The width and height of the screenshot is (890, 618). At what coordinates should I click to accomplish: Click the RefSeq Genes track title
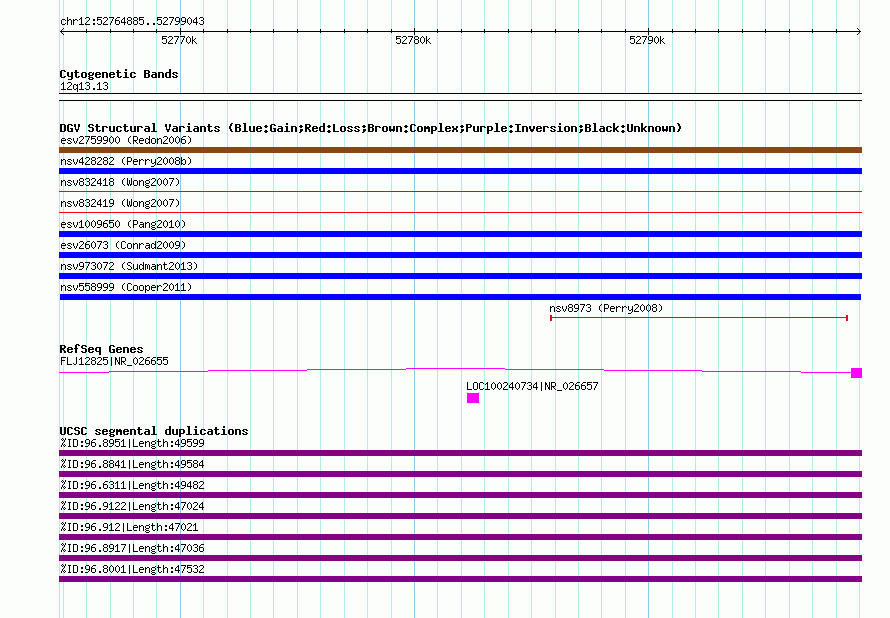(x=101, y=349)
